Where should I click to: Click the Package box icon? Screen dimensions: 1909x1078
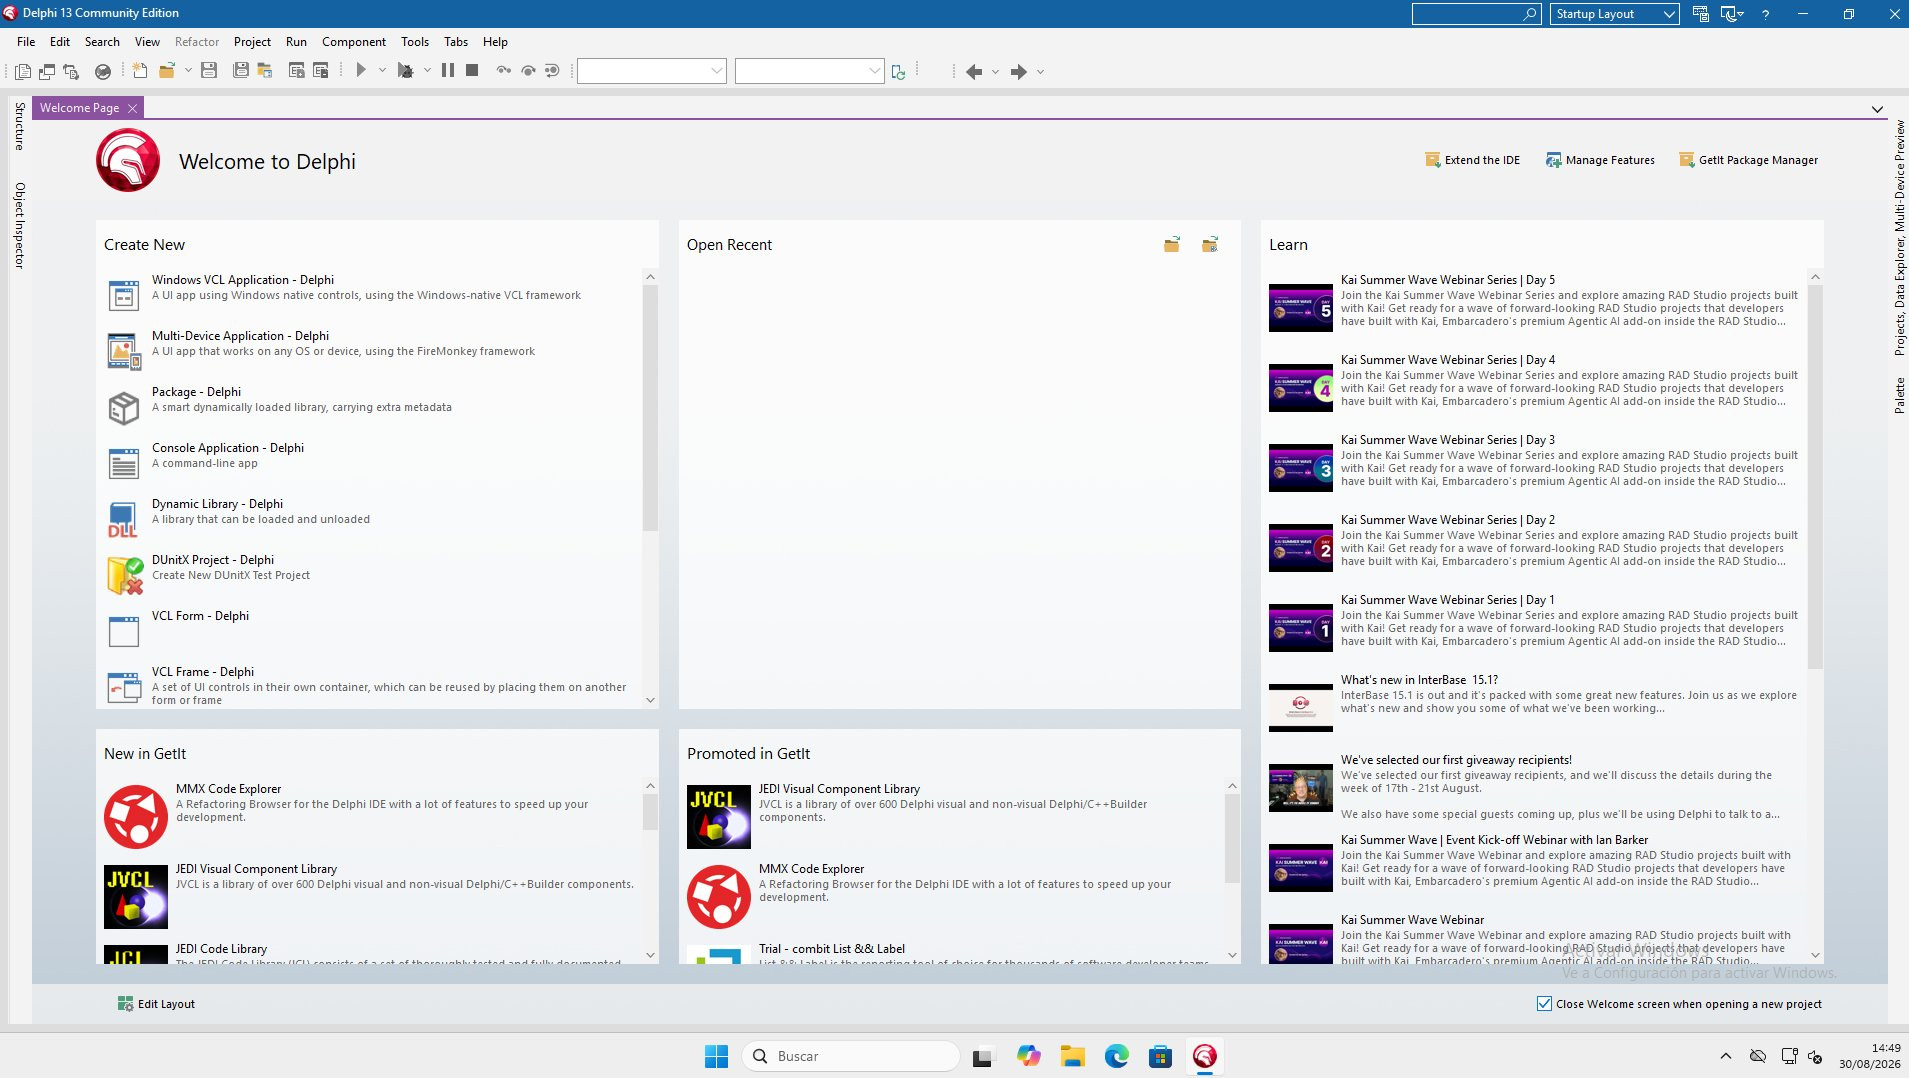124,408
